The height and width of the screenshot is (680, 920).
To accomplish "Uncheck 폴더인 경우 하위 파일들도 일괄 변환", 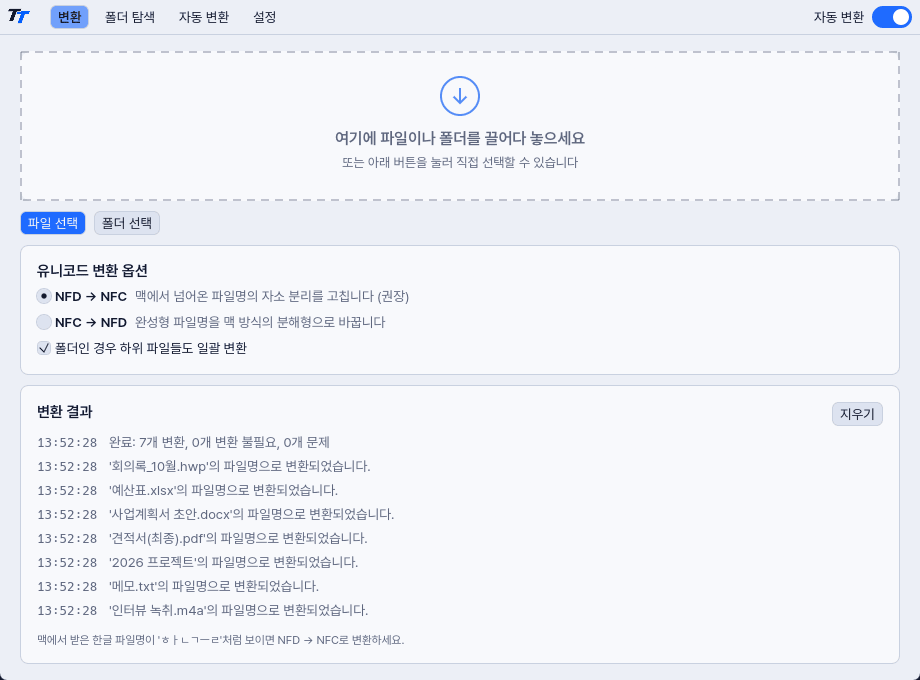I will (44, 348).
